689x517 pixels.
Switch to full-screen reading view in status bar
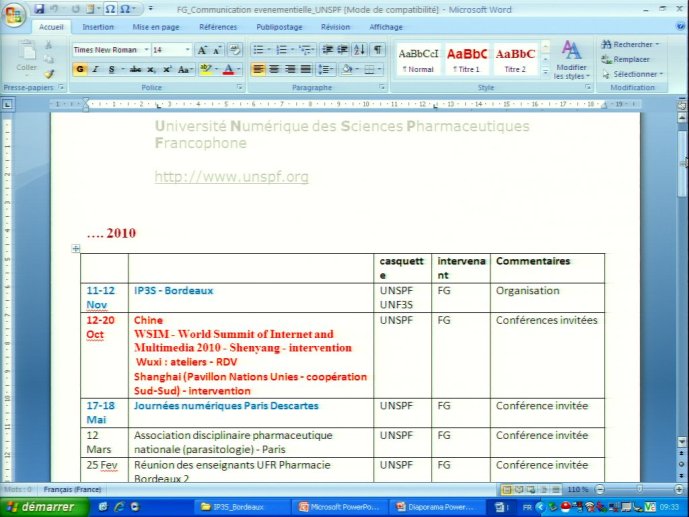[519, 489]
